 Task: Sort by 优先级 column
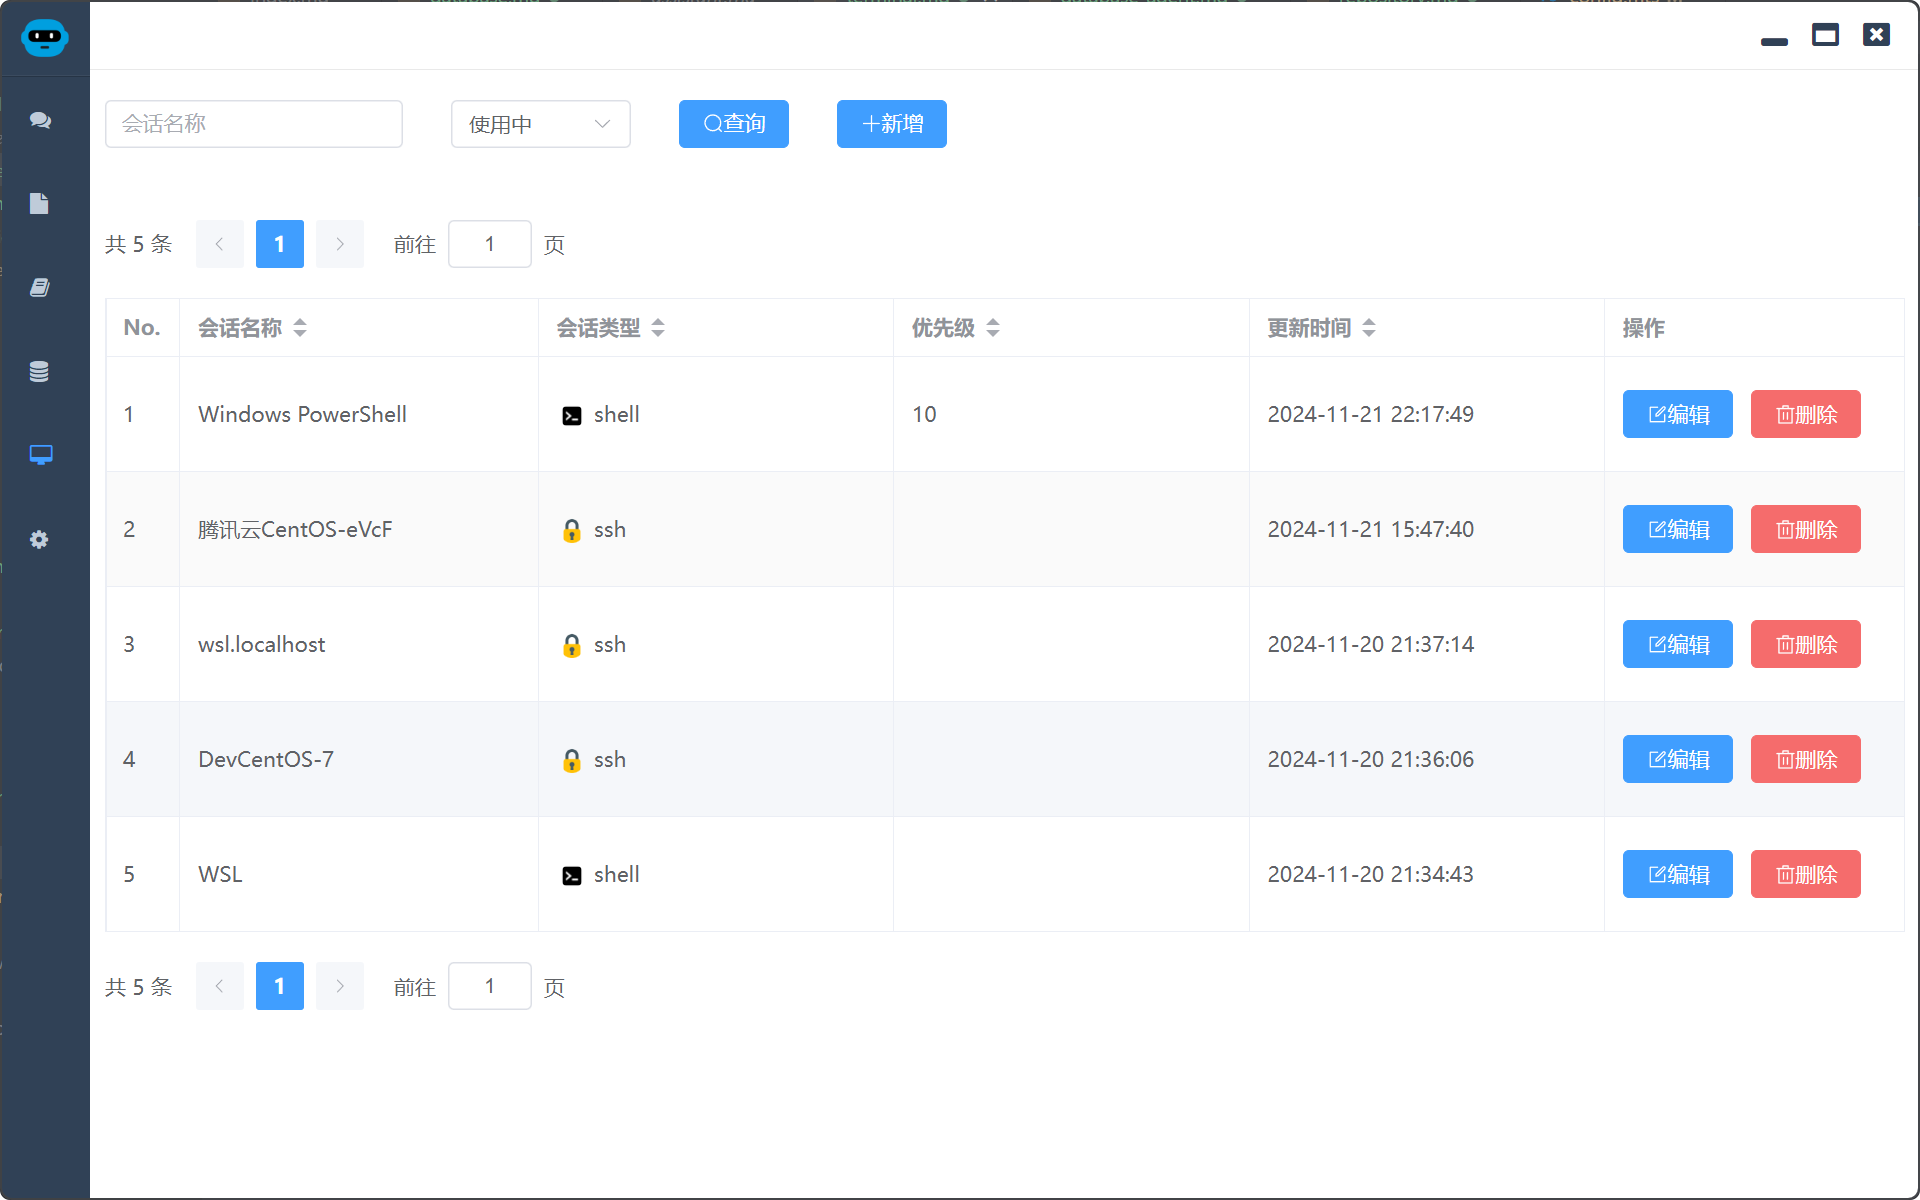[x=993, y=328]
